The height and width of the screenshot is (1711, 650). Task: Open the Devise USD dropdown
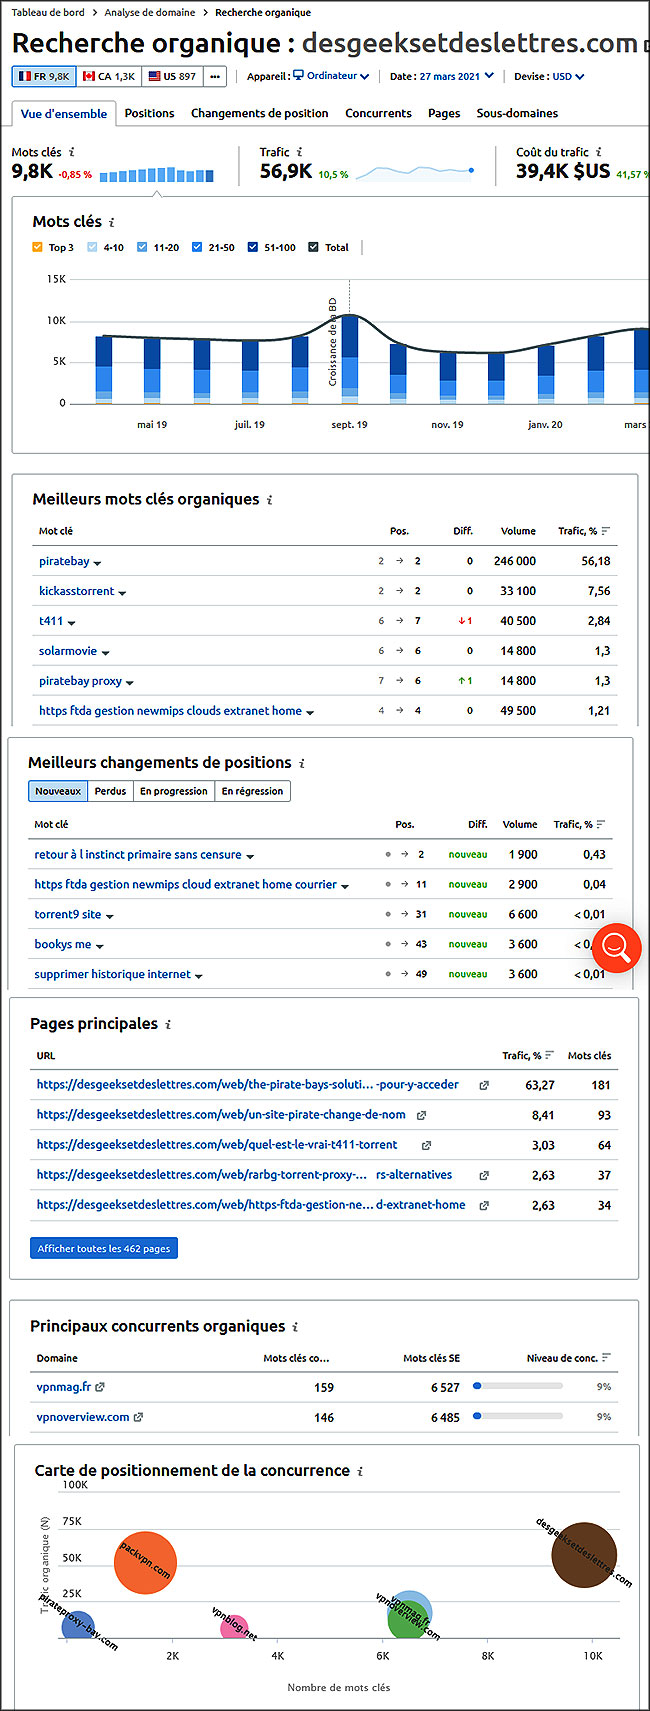[568, 76]
